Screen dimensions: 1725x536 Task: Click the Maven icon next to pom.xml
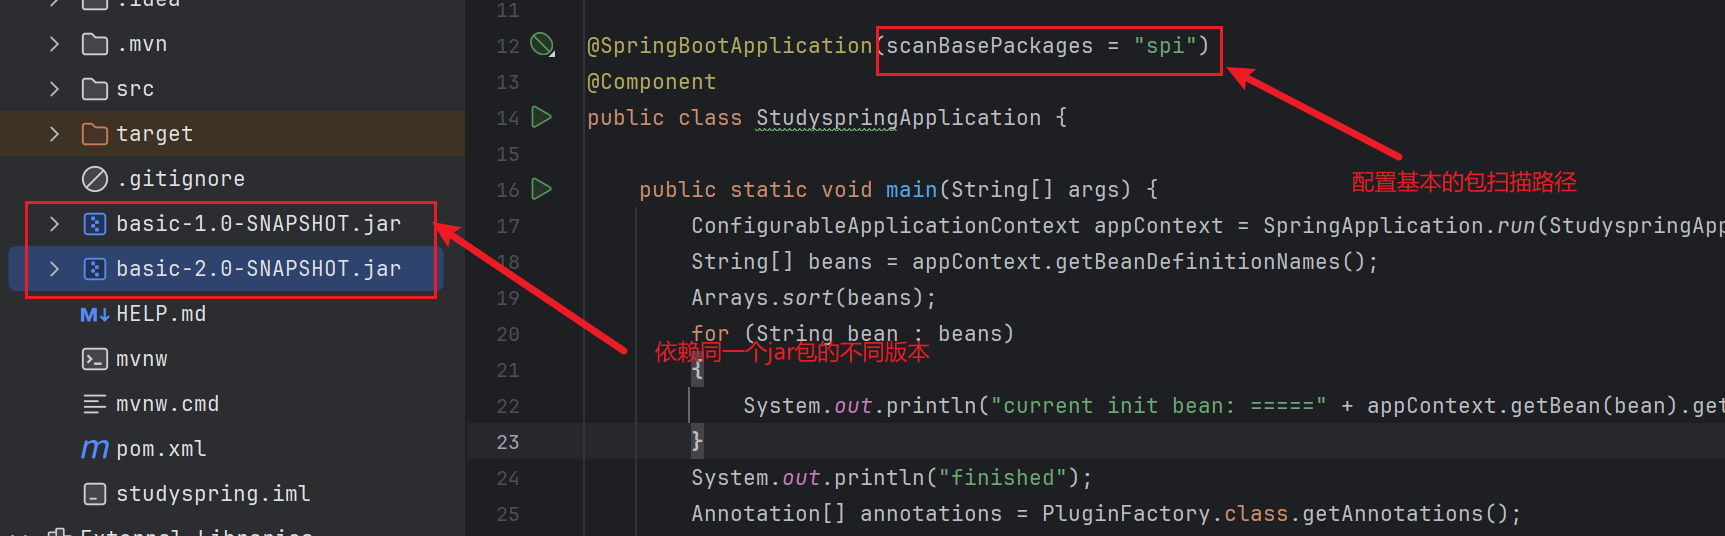(94, 449)
